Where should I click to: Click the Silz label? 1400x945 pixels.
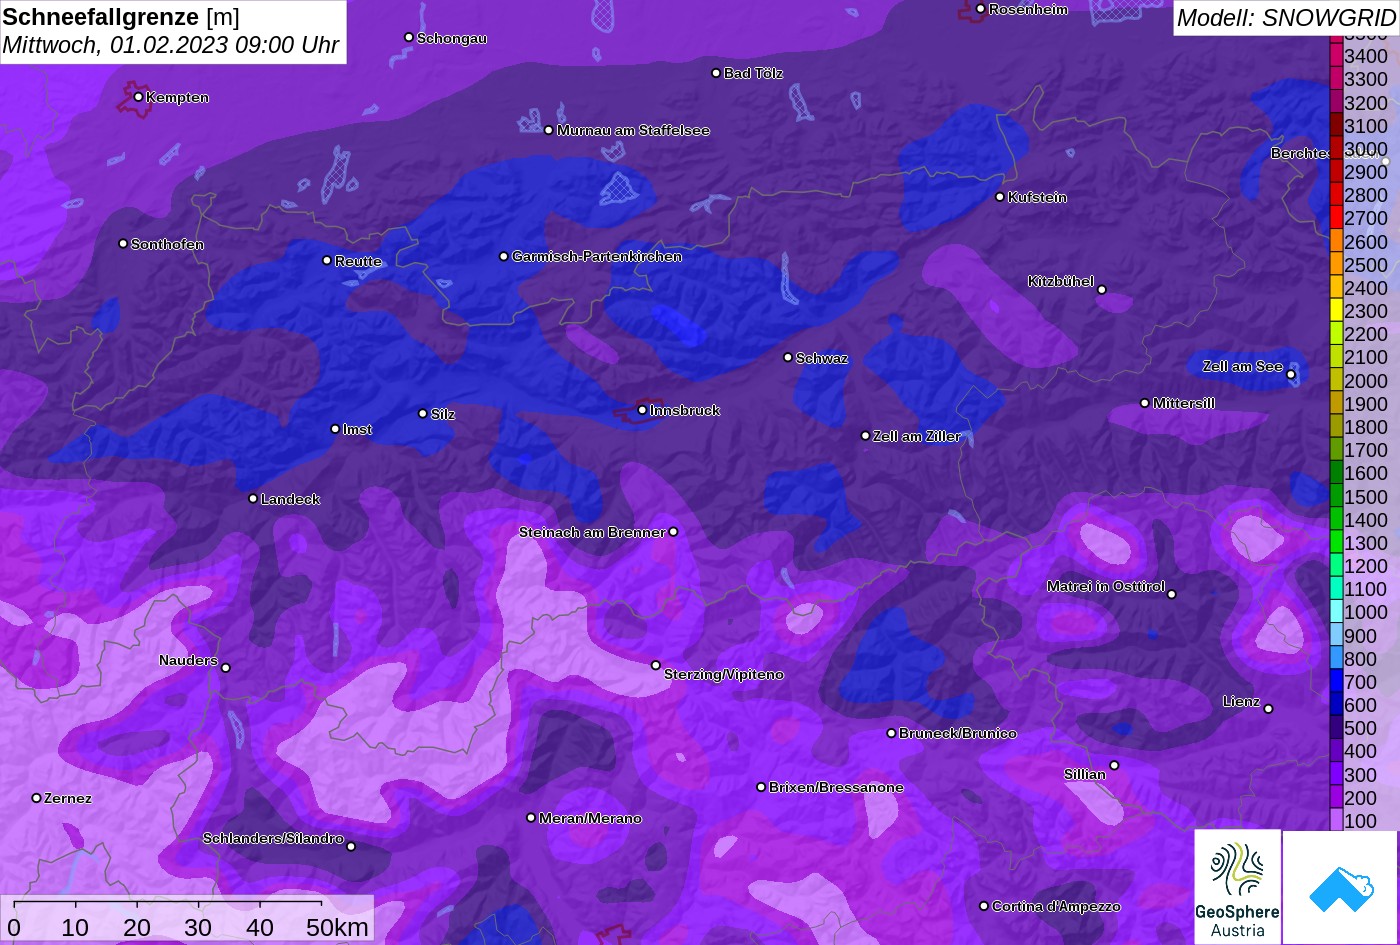click(x=443, y=414)
